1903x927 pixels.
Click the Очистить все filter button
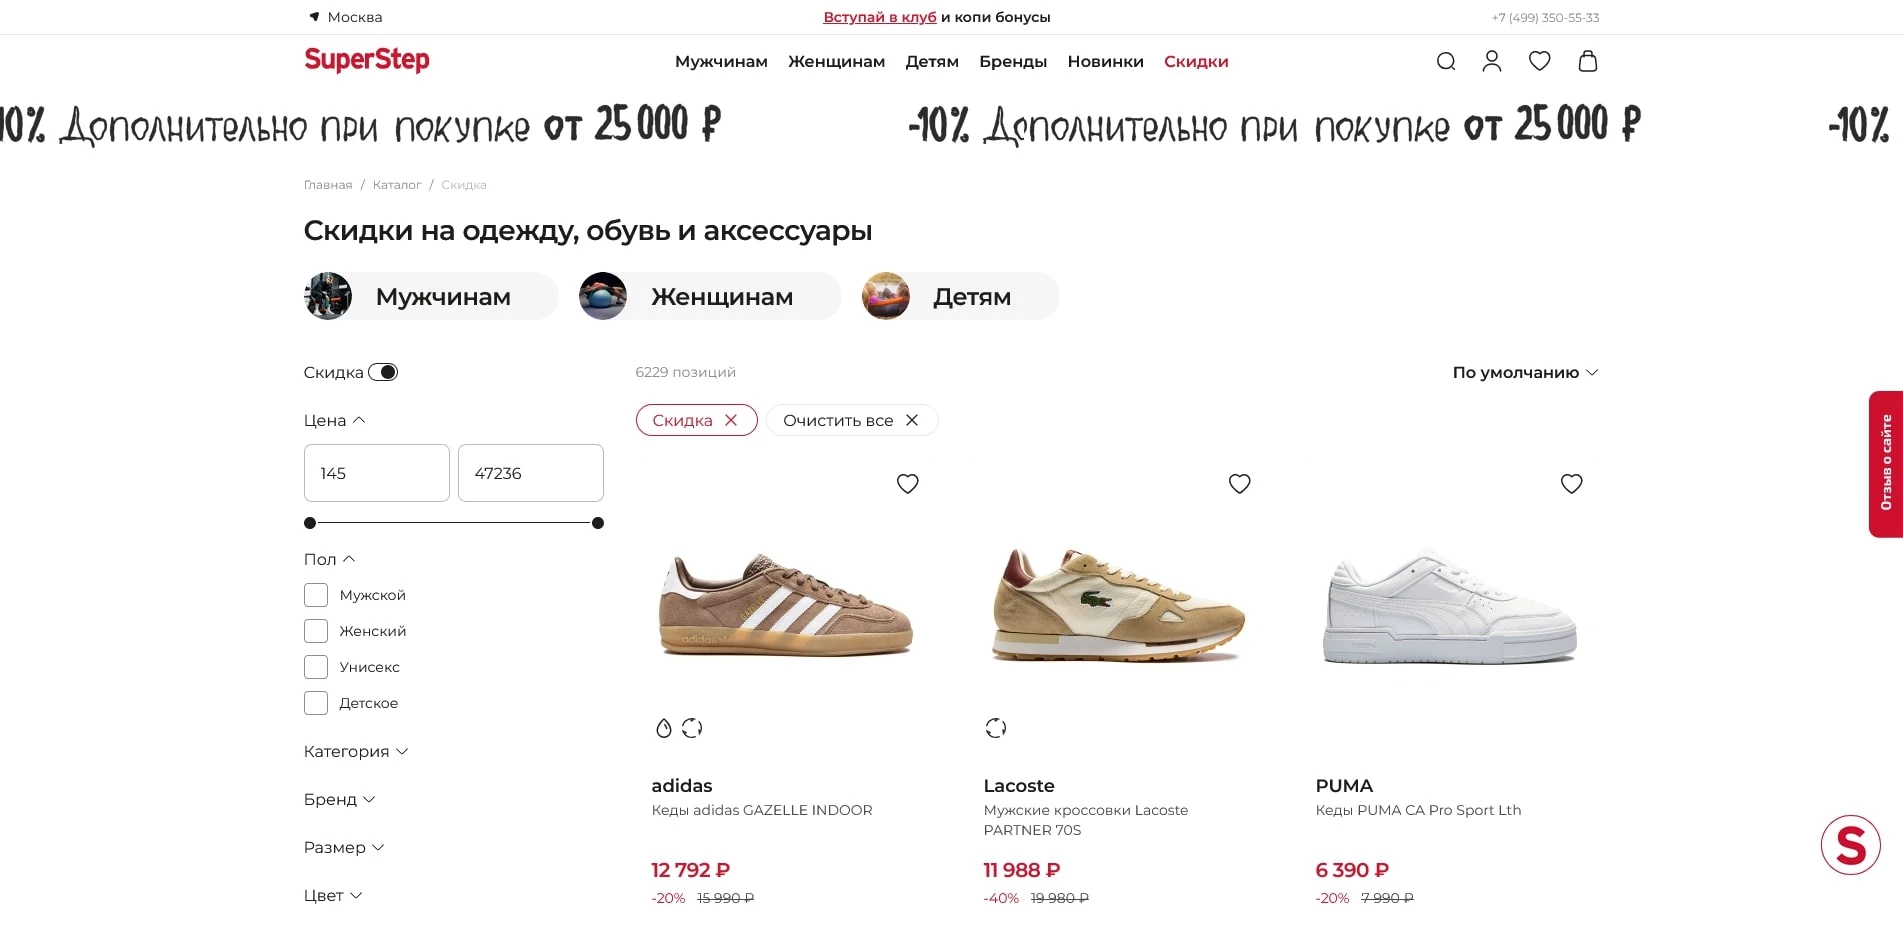[x=851, y=420]
